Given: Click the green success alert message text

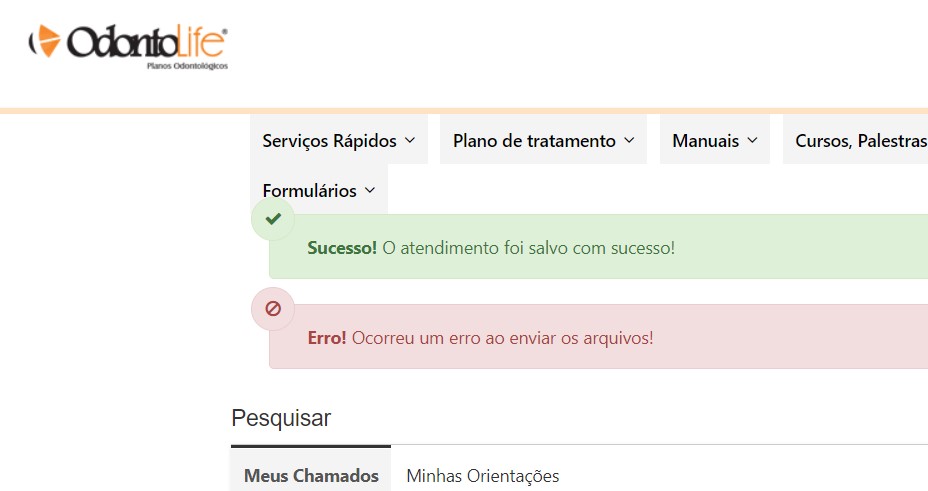Looking at the screenshot, I should 528,248.
